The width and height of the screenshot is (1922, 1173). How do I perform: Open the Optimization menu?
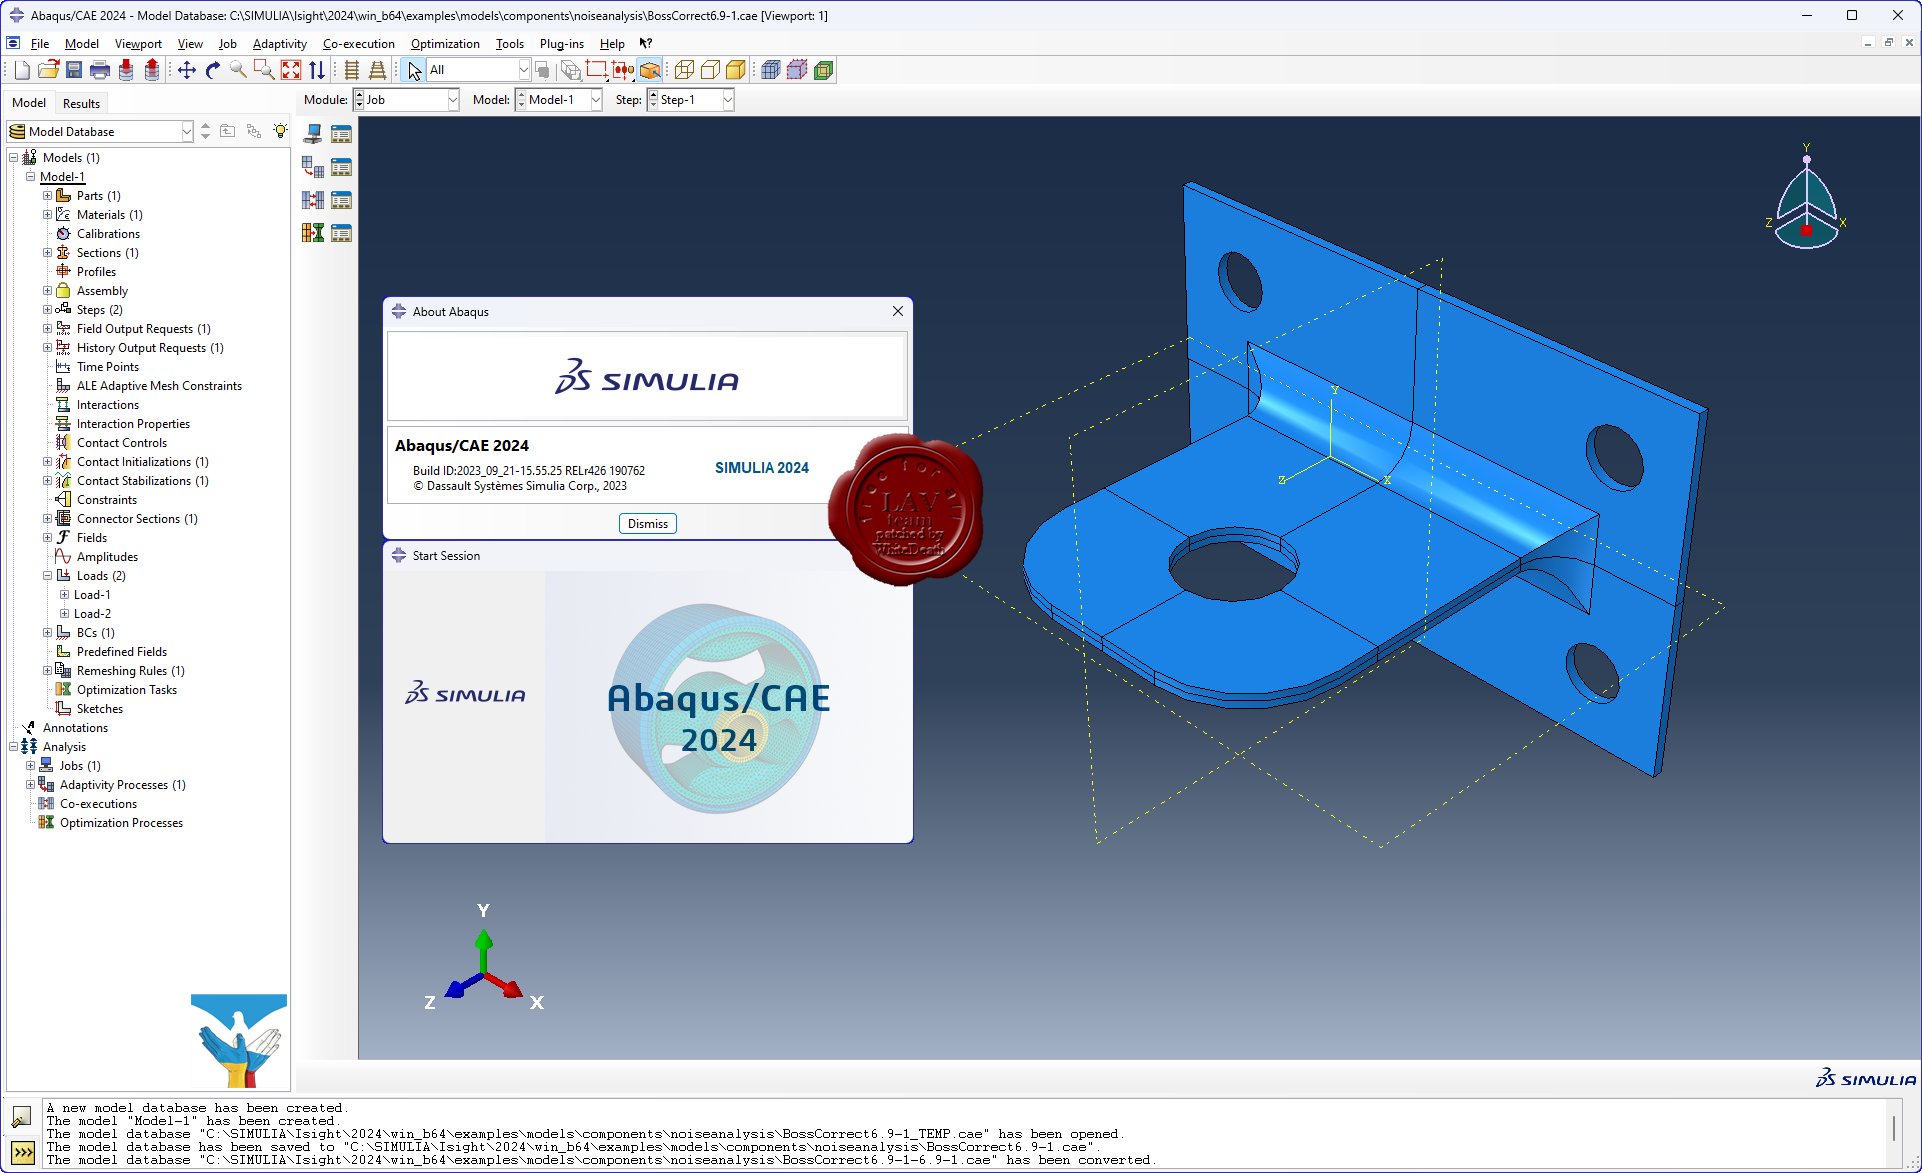pyautogui.click(x=444, y=44)
